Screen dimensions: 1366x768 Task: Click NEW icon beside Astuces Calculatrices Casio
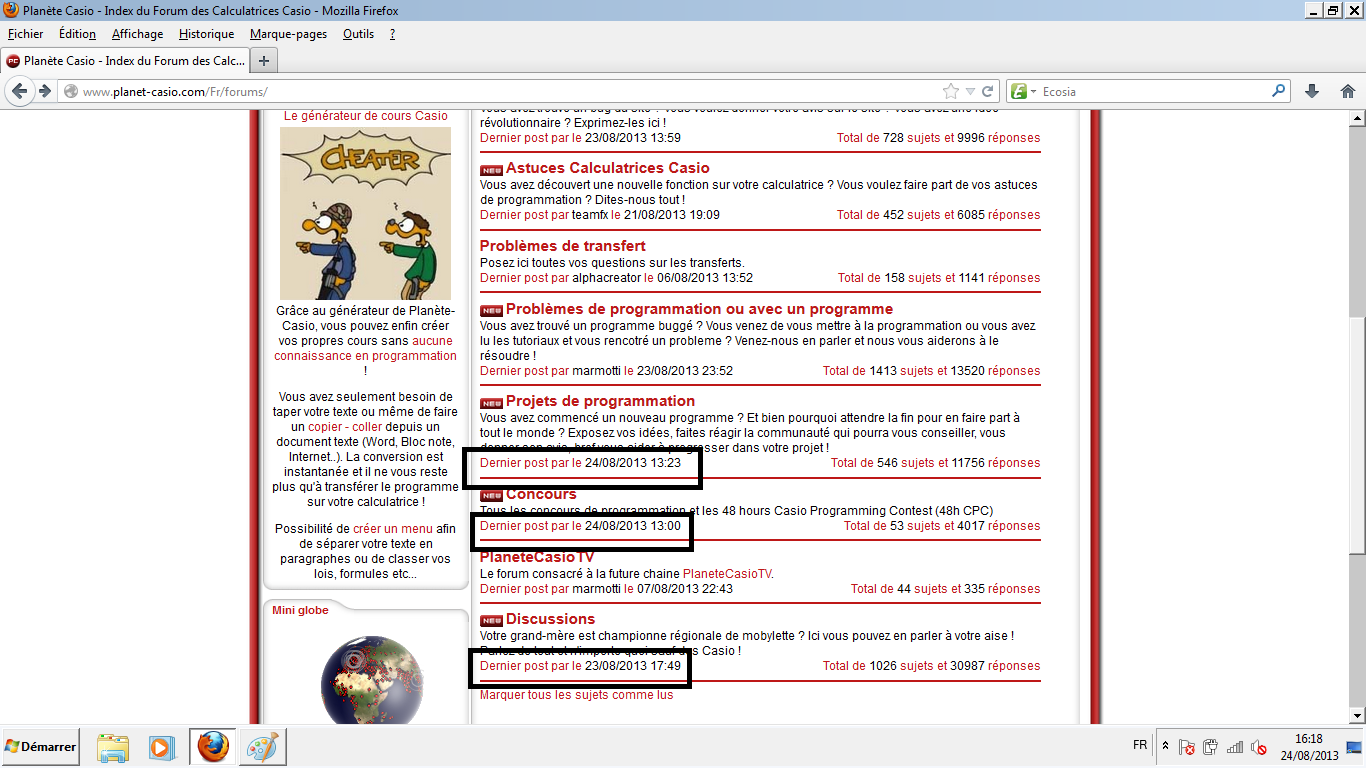(491, 170)
